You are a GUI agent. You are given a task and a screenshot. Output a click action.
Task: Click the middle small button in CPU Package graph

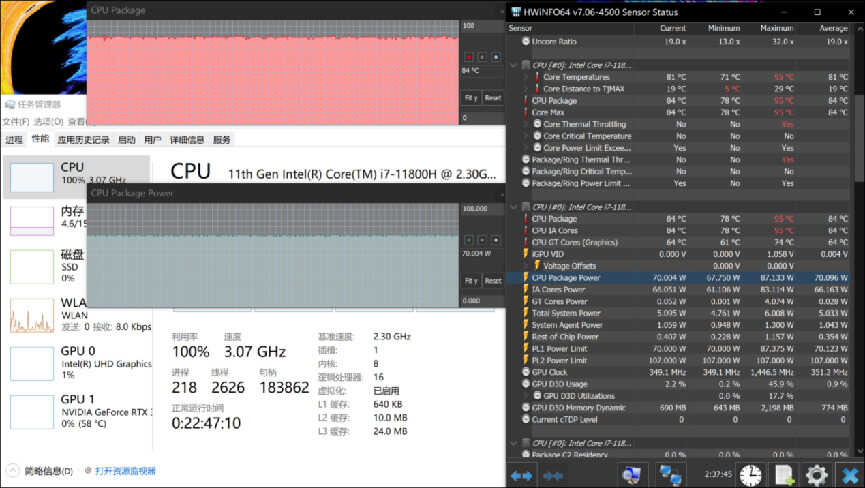point(482,57)
